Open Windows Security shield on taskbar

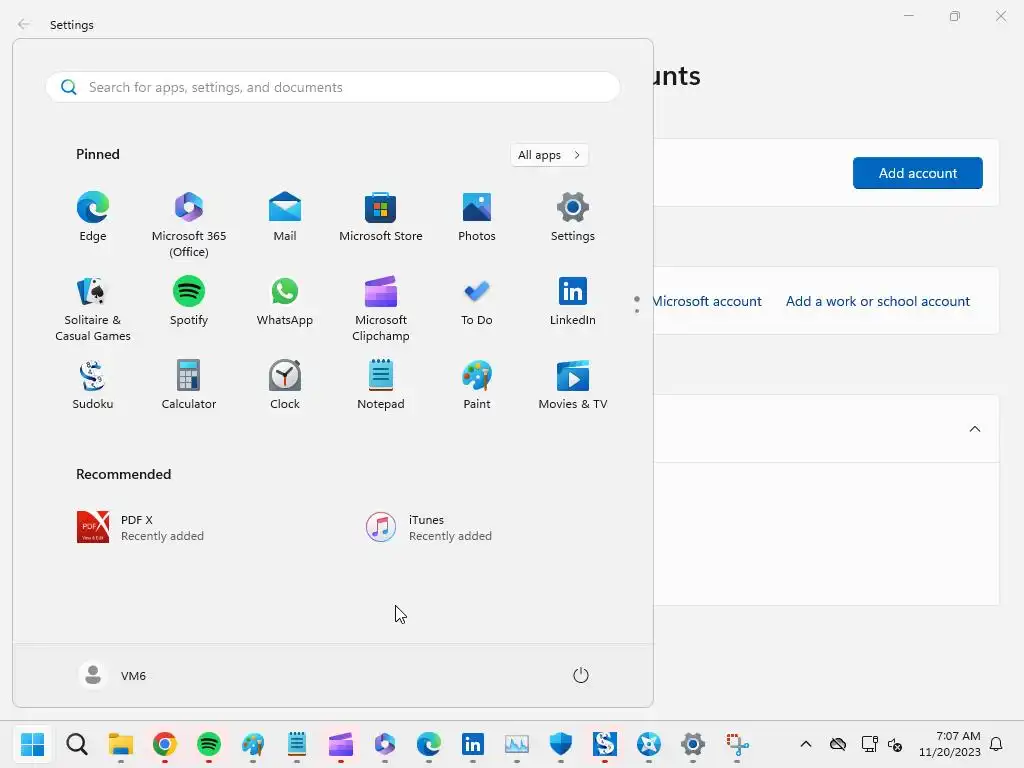pos(560,744)
